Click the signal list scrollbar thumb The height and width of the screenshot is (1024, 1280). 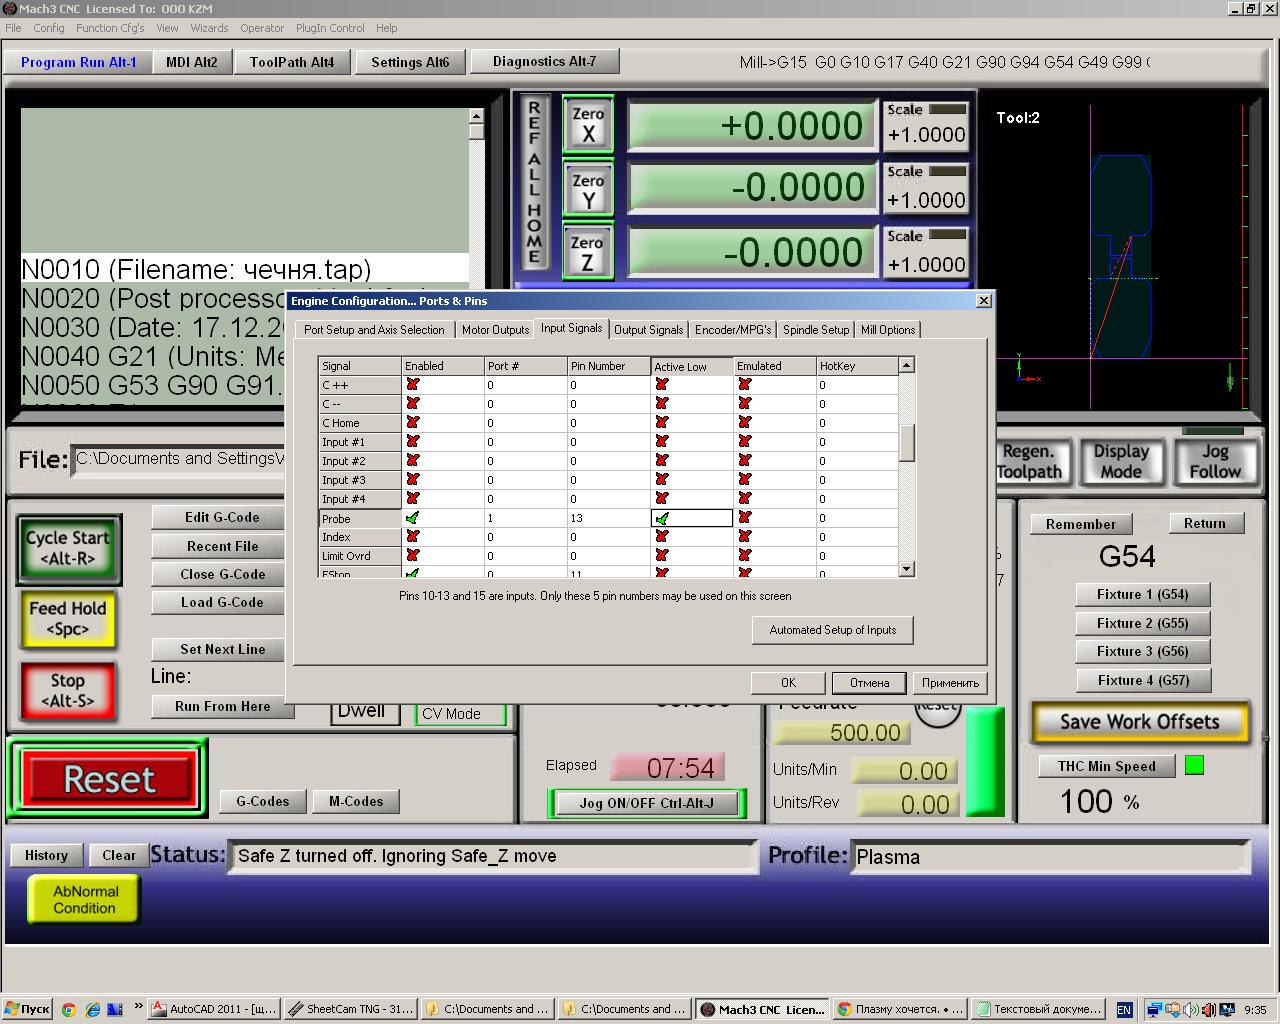coord(907,443)
